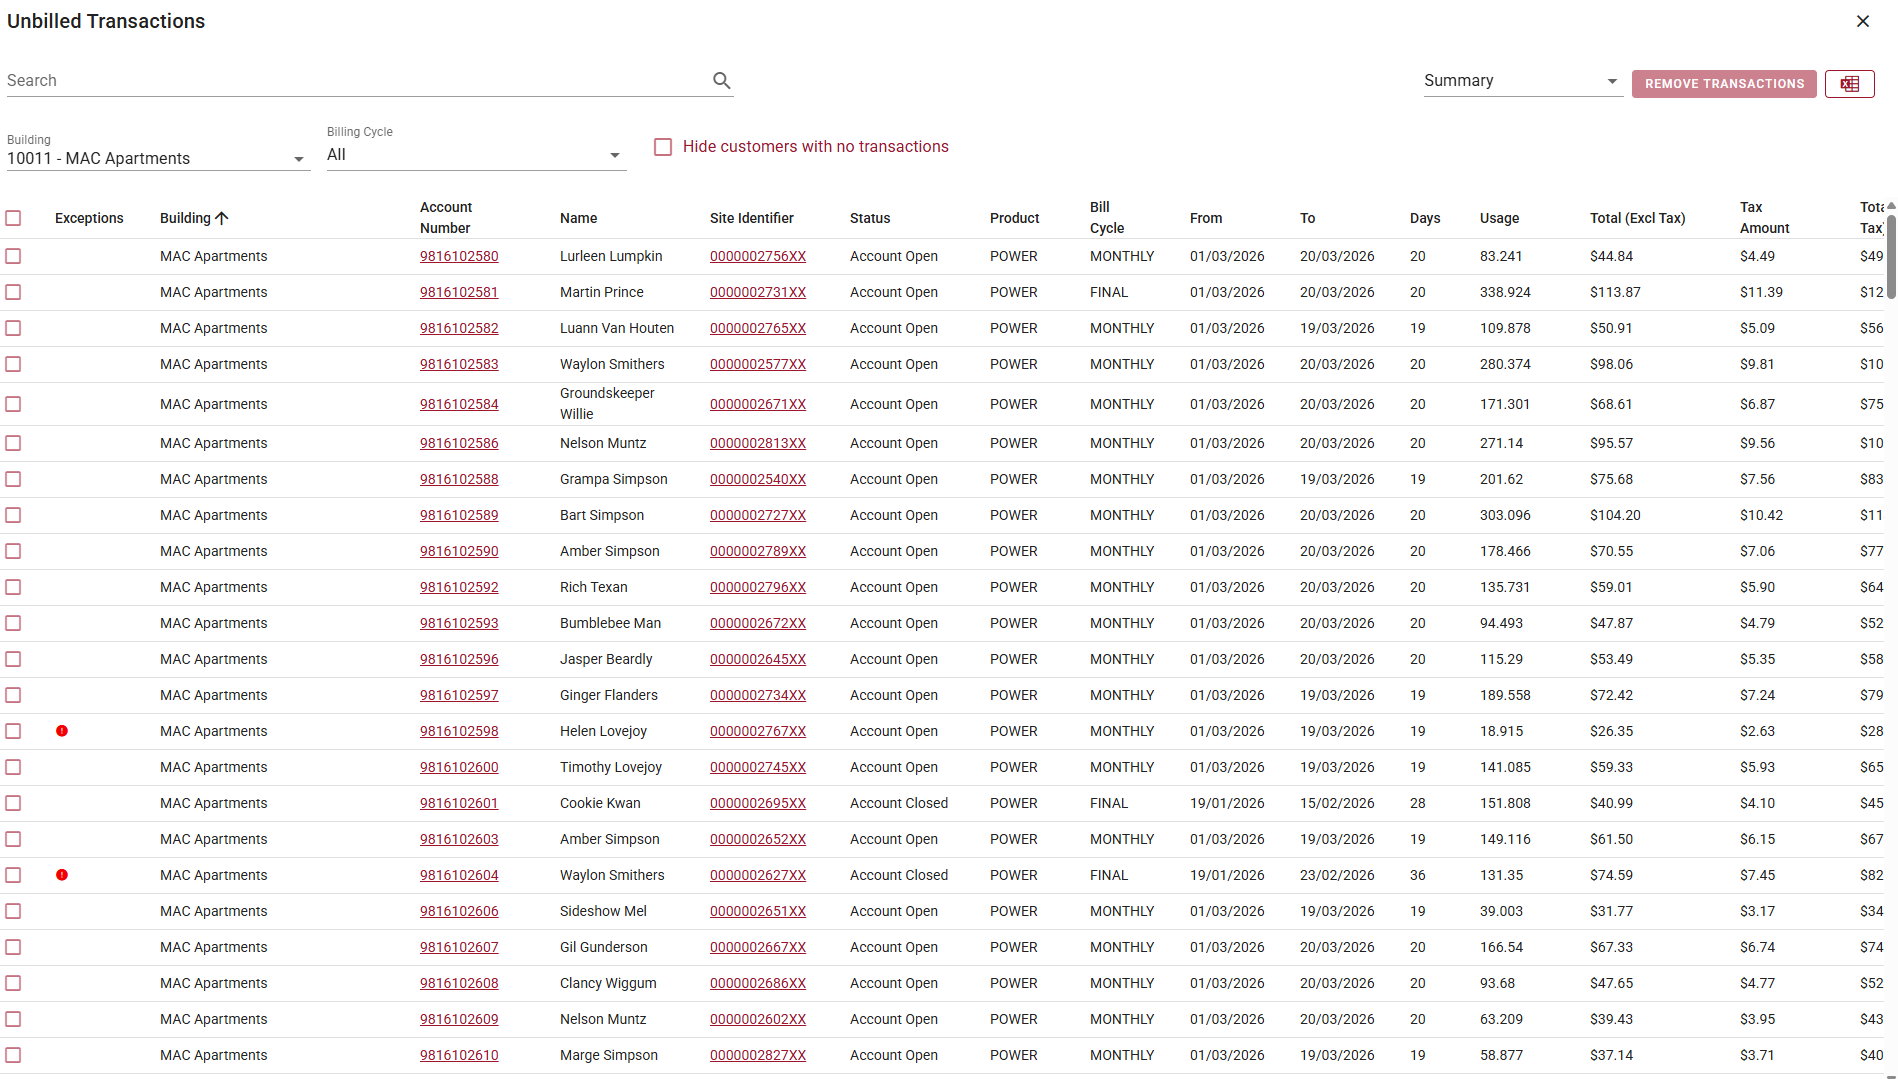Screen dimensions: 1898x1079
Task: Open site identifier 0000002627XX link
Action: [758, 875]
